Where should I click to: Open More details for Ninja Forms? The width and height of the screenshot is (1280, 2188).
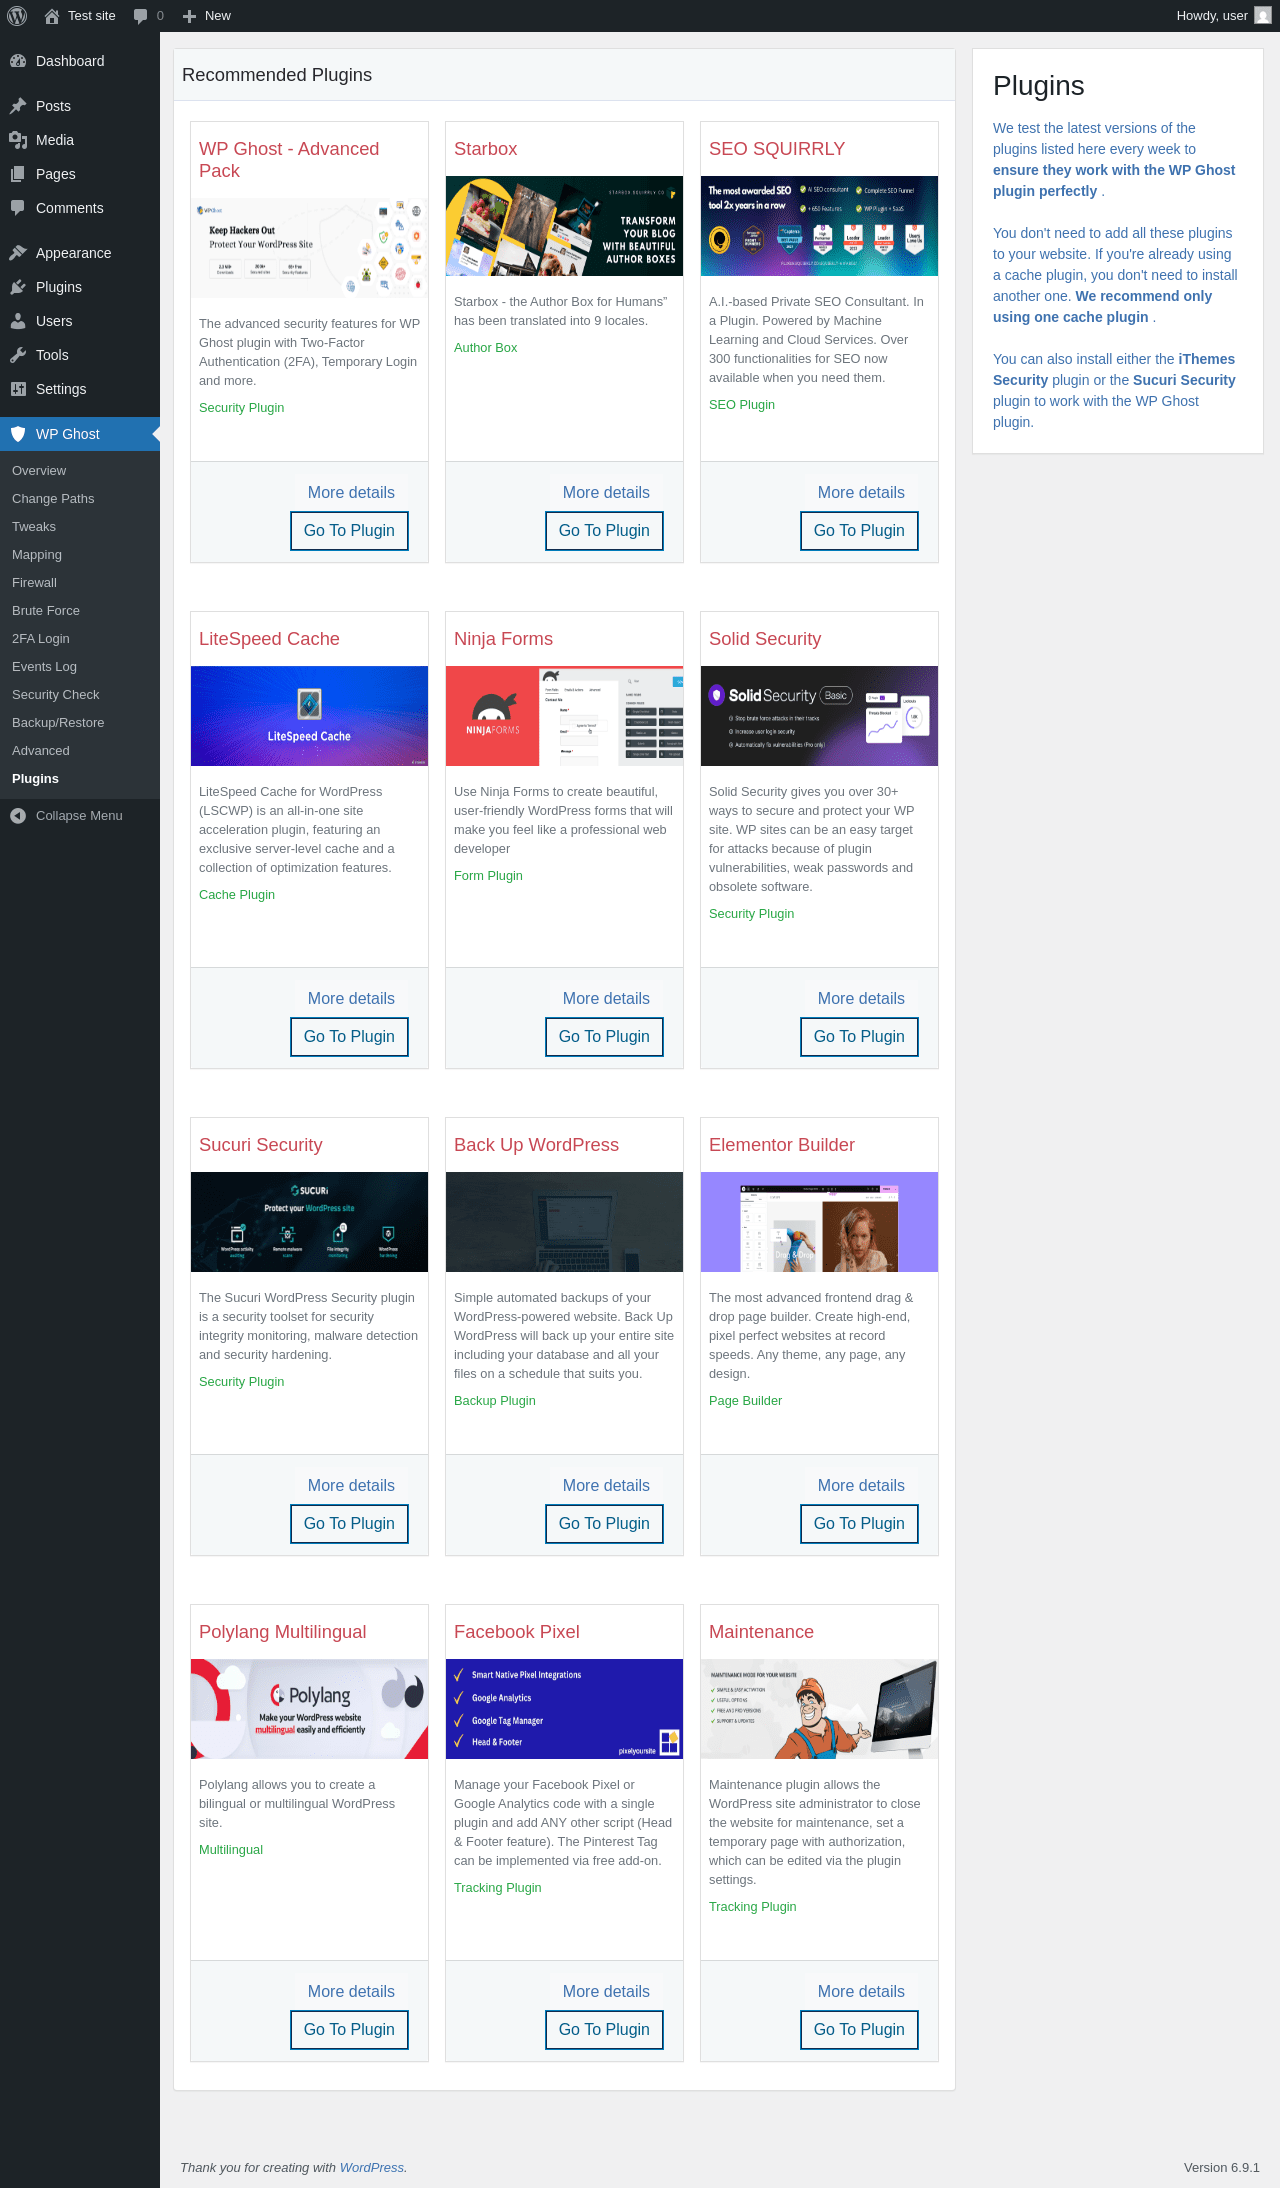click(606, 999)
